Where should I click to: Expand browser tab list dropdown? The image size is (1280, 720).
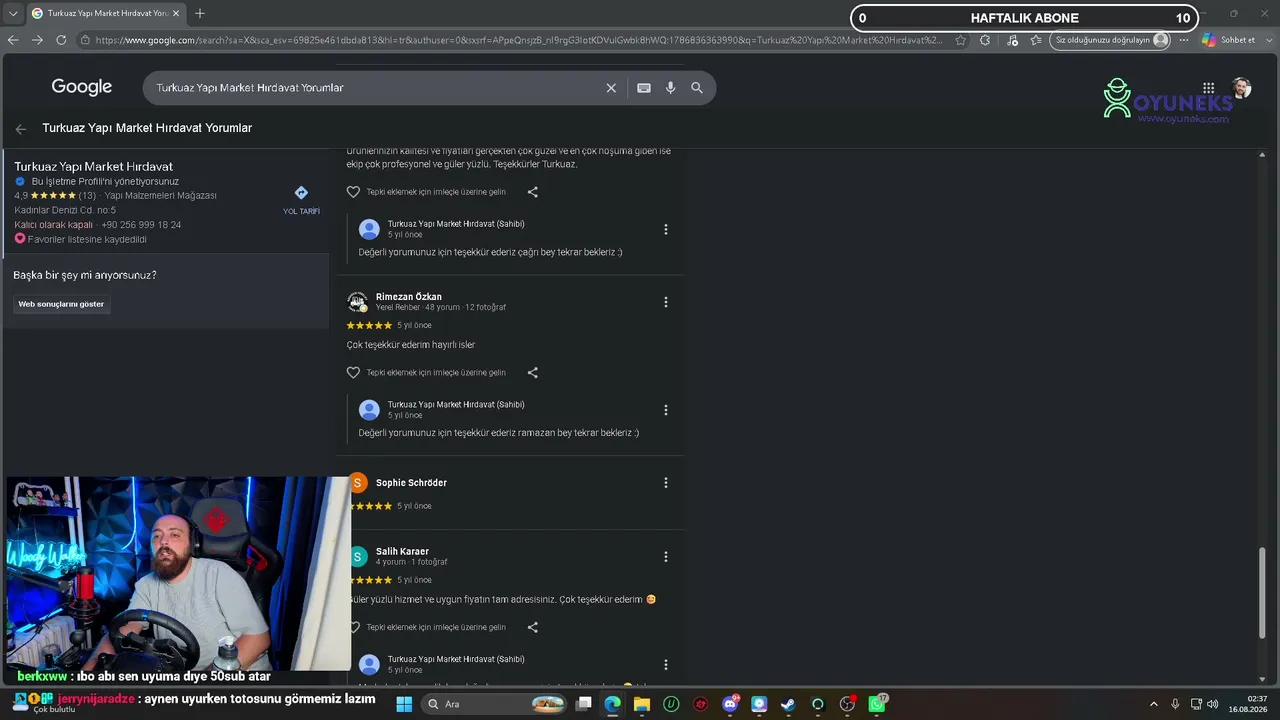click(13, 14)
